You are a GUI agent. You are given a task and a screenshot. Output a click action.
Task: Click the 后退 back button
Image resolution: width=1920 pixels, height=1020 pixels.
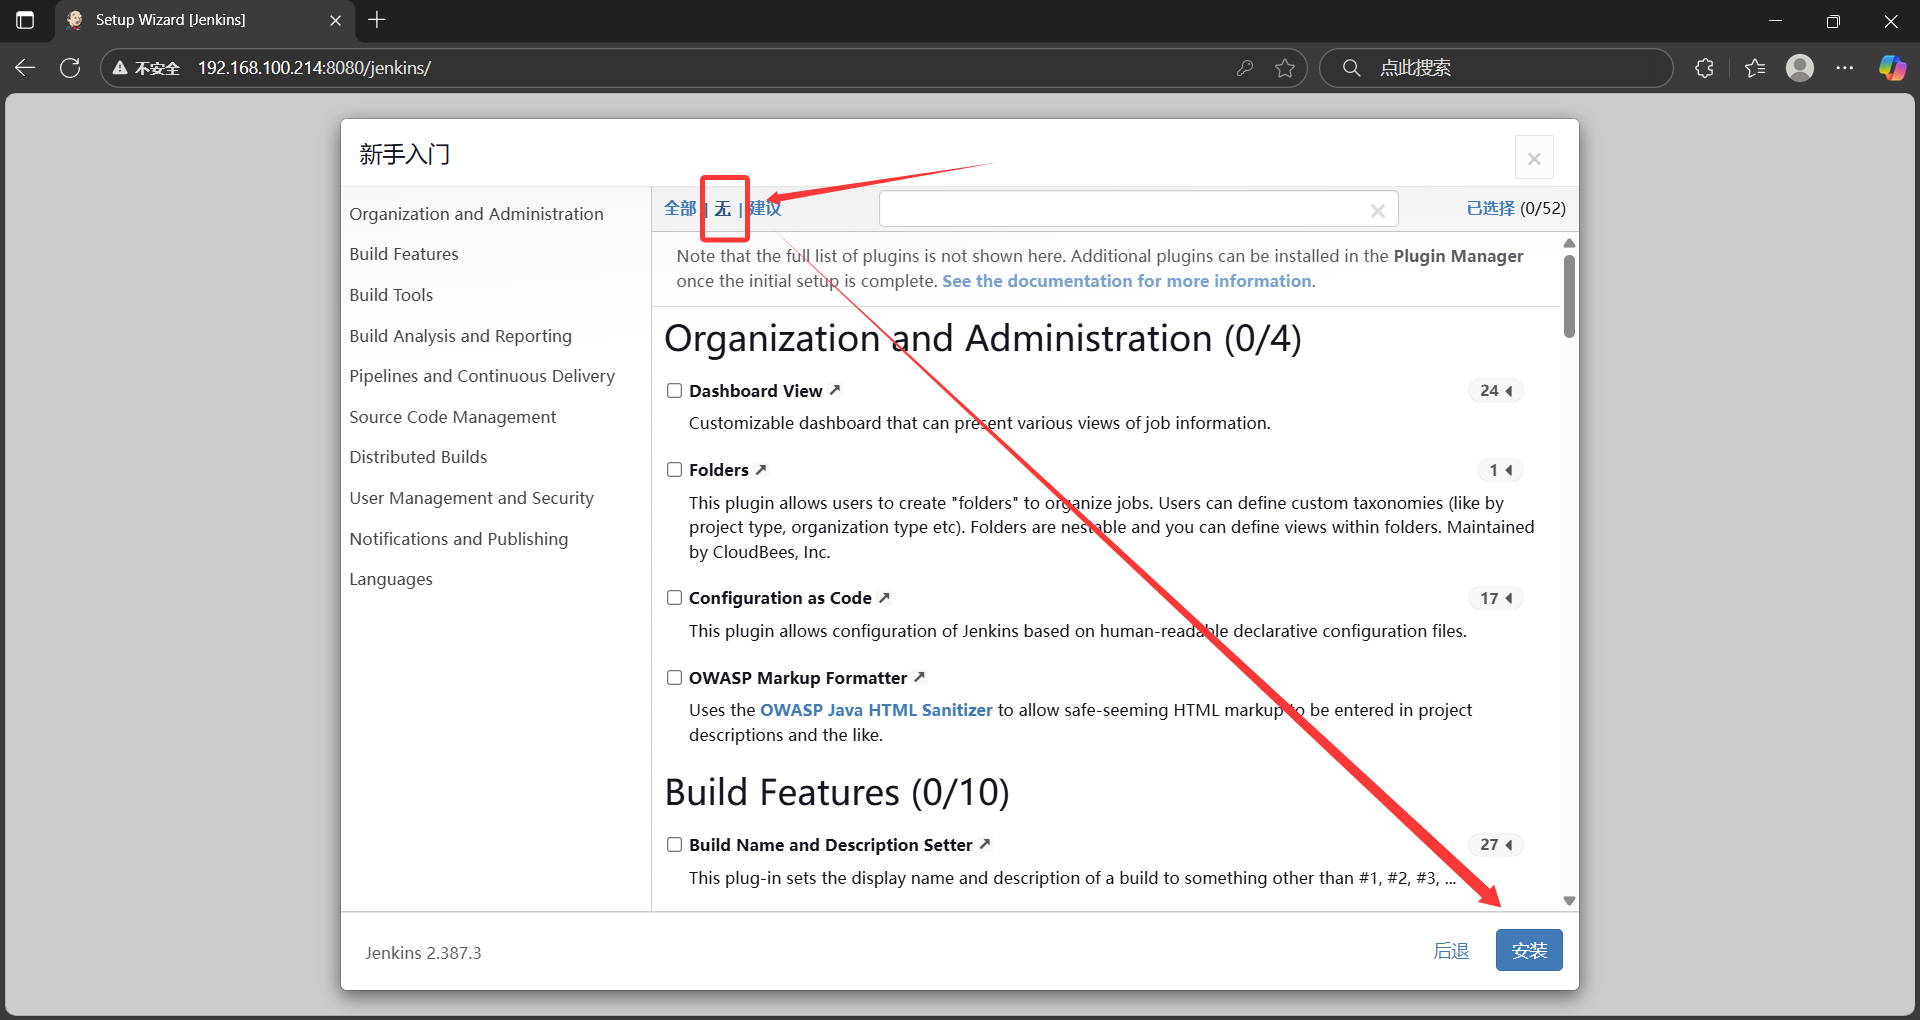point(1451,950)
